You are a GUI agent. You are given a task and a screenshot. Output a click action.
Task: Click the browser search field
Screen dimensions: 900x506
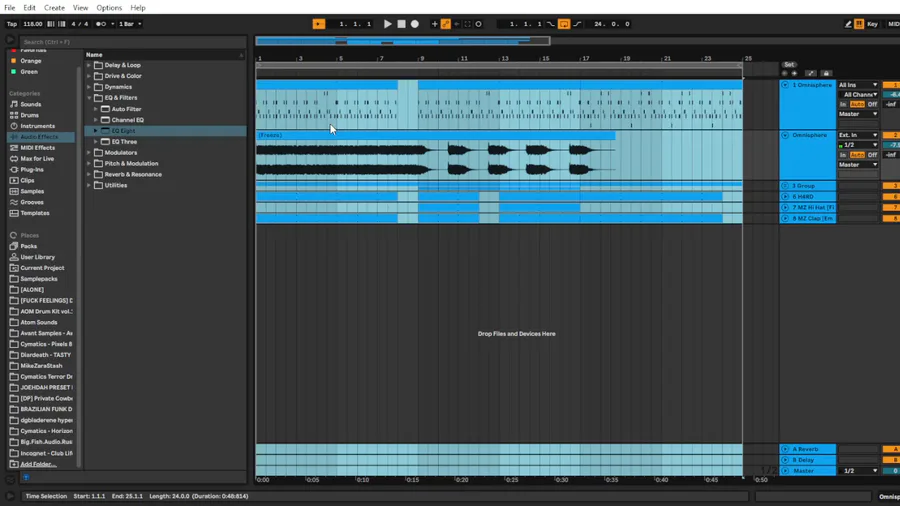click(133, 42)
